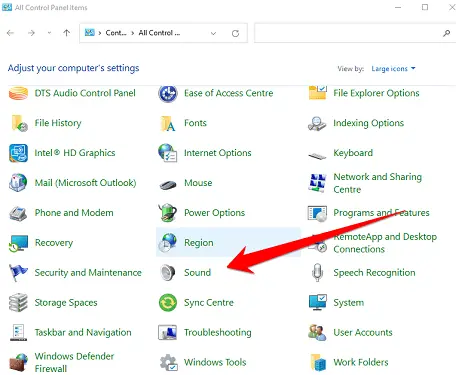Expand the View by Large icons dropdown
Screen dimensions: 456x375
(393, 69)
